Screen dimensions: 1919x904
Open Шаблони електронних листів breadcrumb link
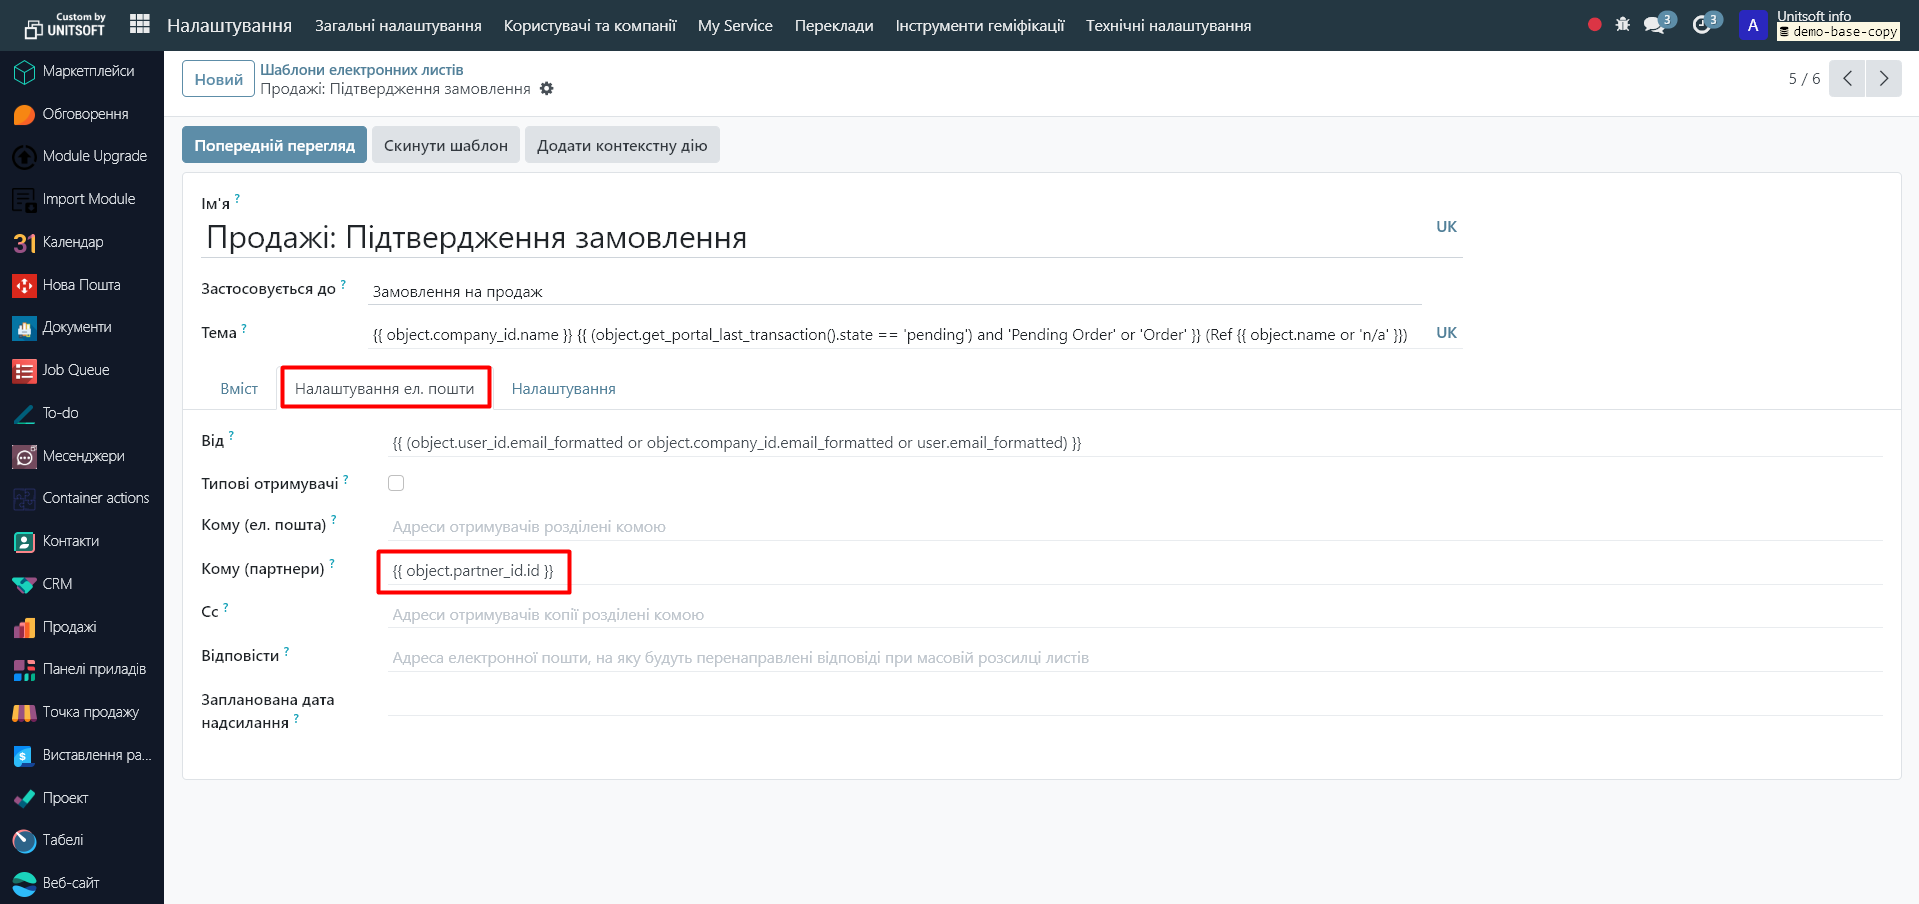click(x=361, y=70)
